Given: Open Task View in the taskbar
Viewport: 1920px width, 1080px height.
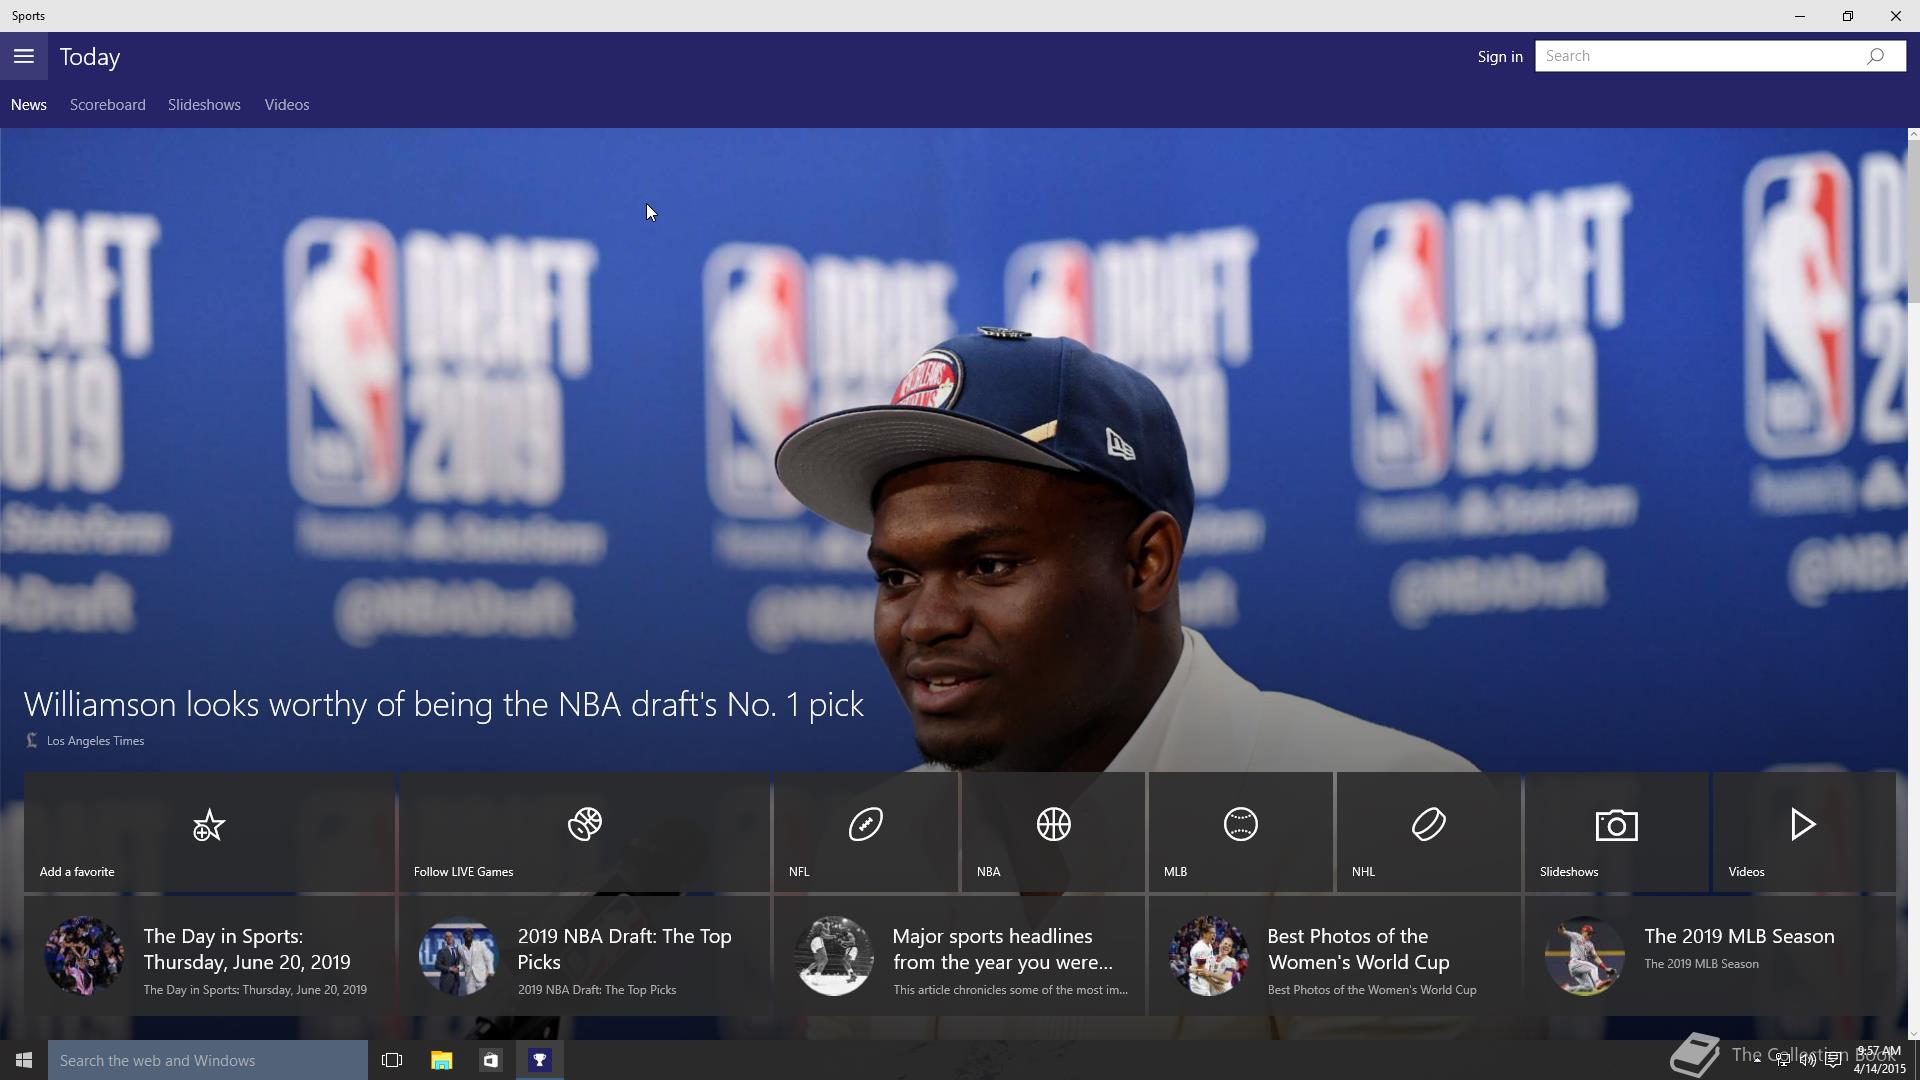Looking at the screenshot, I should coord(392,1060).
